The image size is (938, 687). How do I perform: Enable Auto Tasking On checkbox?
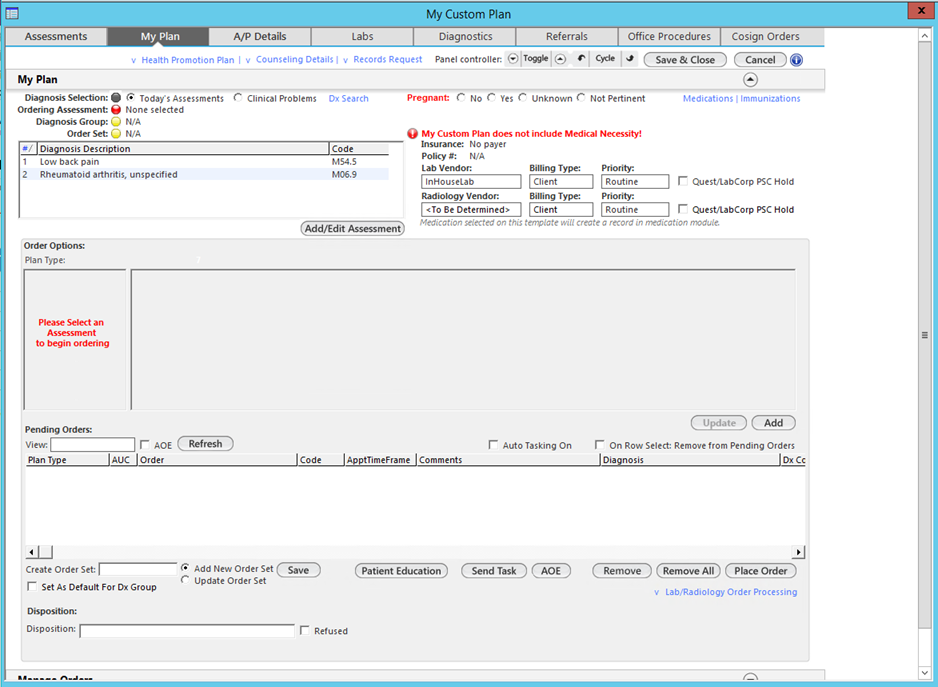[x=493, y=445]
